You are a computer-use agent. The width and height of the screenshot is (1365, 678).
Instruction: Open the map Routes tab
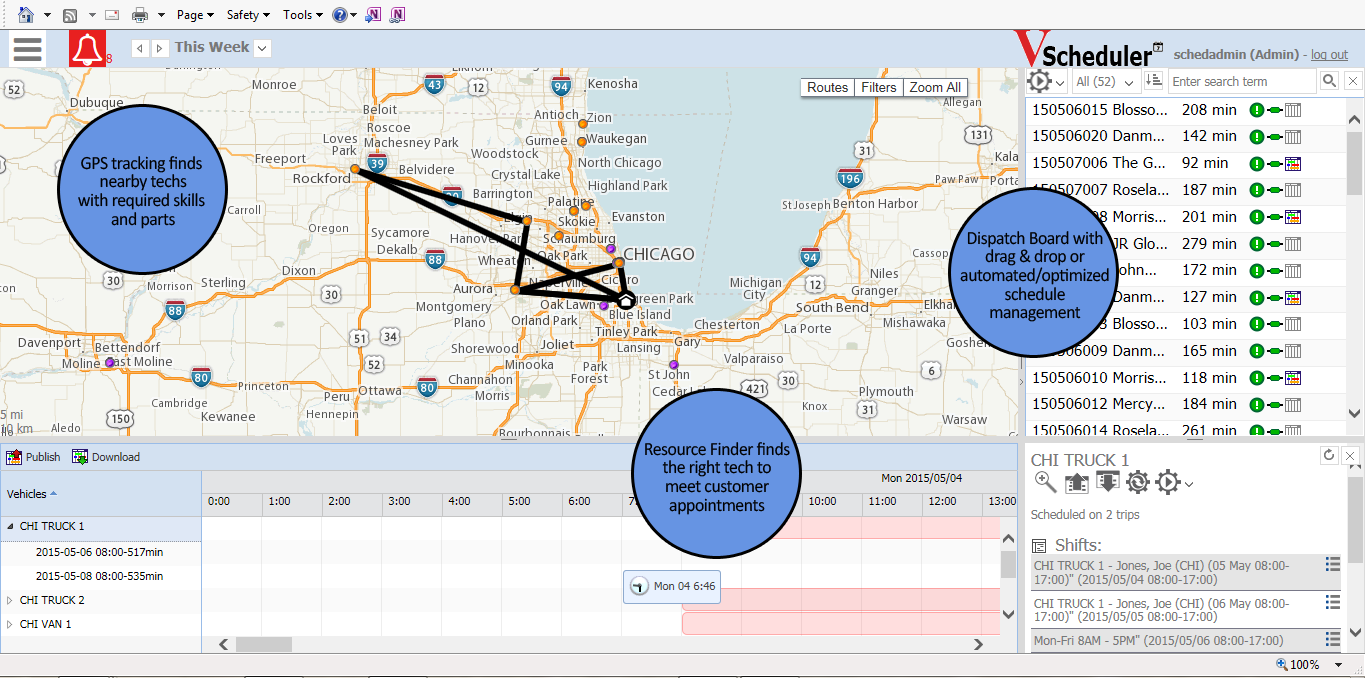[827, 87]
